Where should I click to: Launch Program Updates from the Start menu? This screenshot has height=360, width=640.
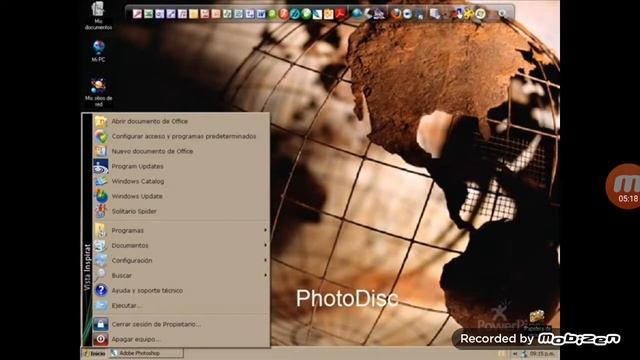coord(180,167)
